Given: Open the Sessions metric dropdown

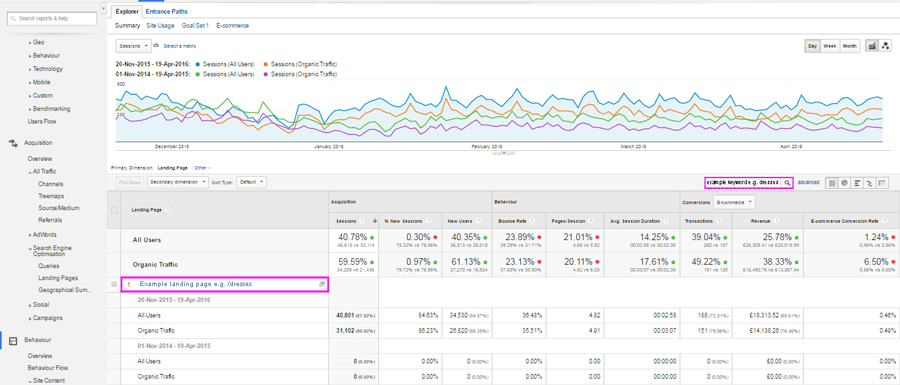Looking at the screenshot, I should coord(133,45).
